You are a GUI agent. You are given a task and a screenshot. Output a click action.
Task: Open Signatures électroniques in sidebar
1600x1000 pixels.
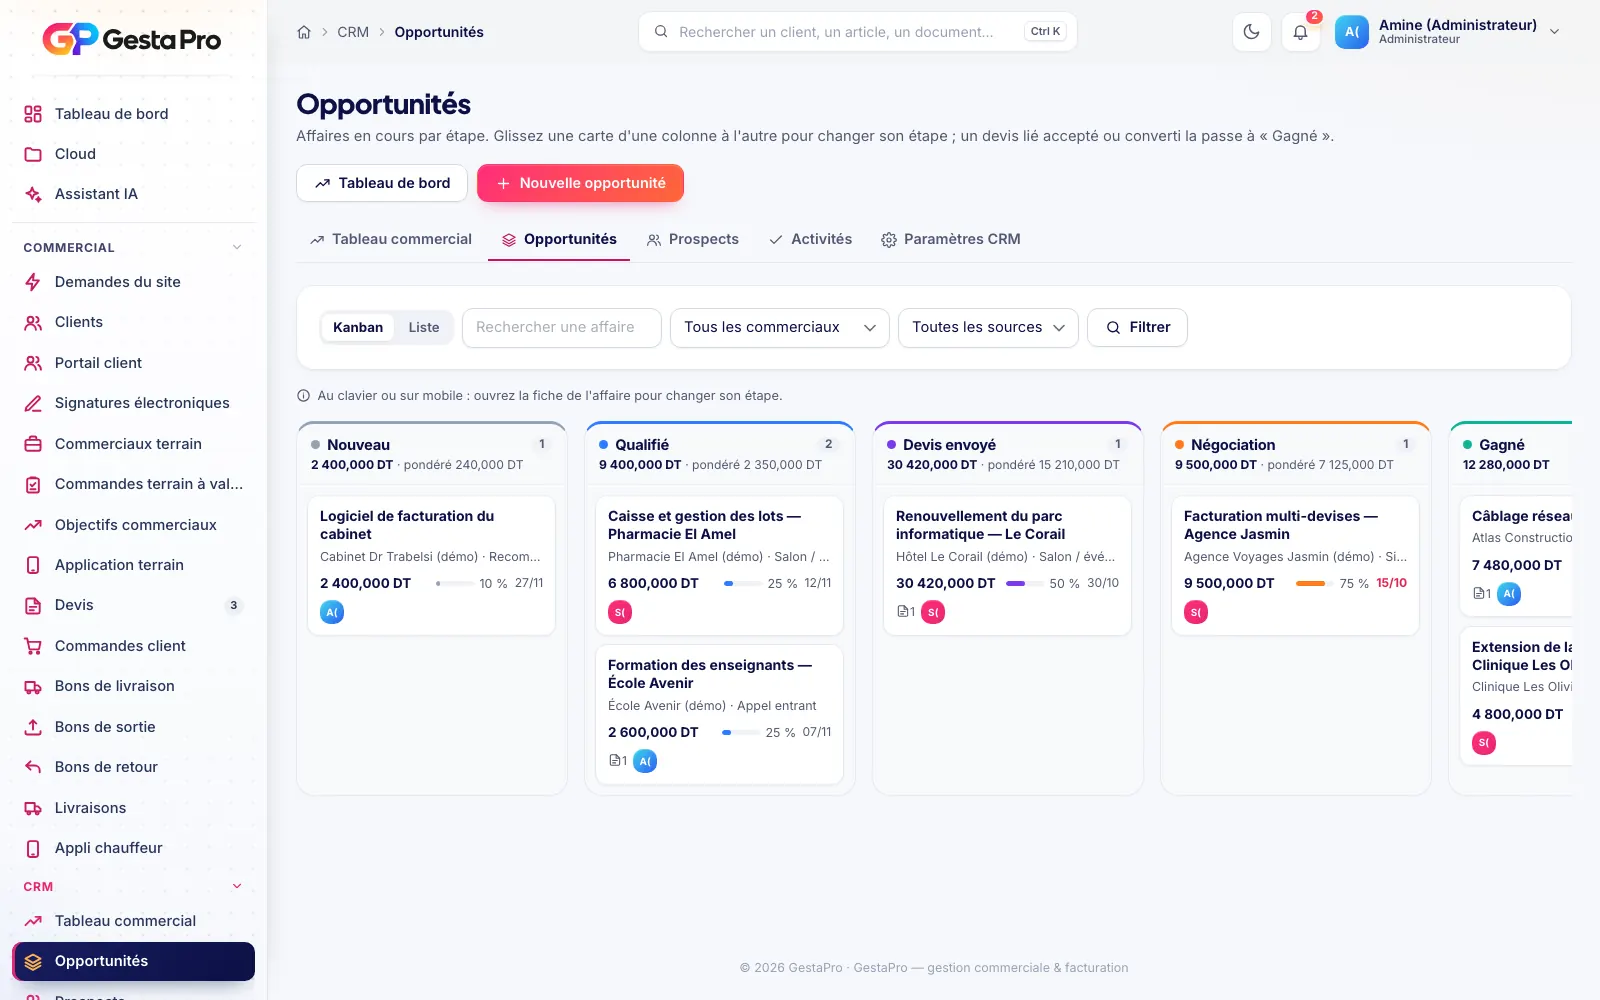[x=133, y=403]
